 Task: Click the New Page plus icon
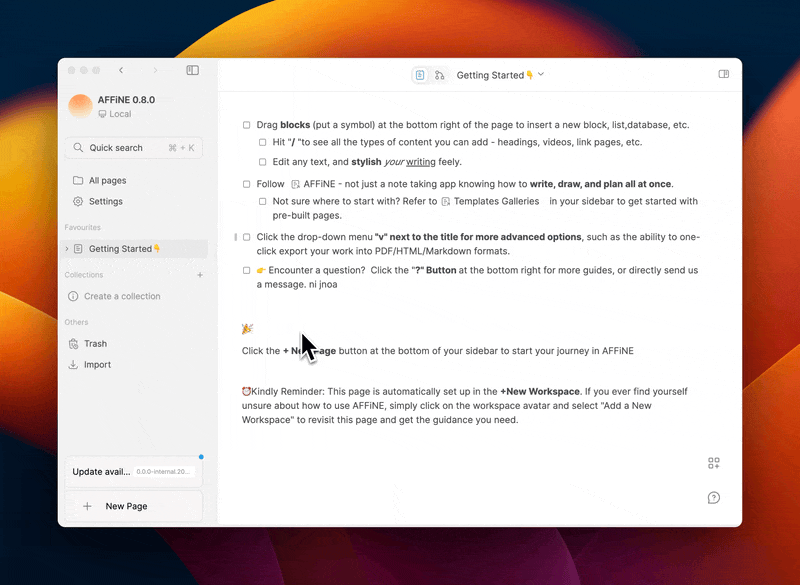point(87,506)
